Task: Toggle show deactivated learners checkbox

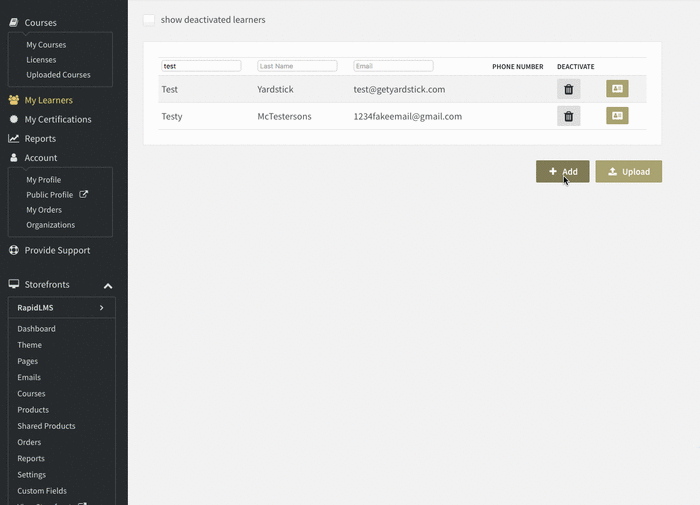Action: pyautogui.click(x=149, y=20)
